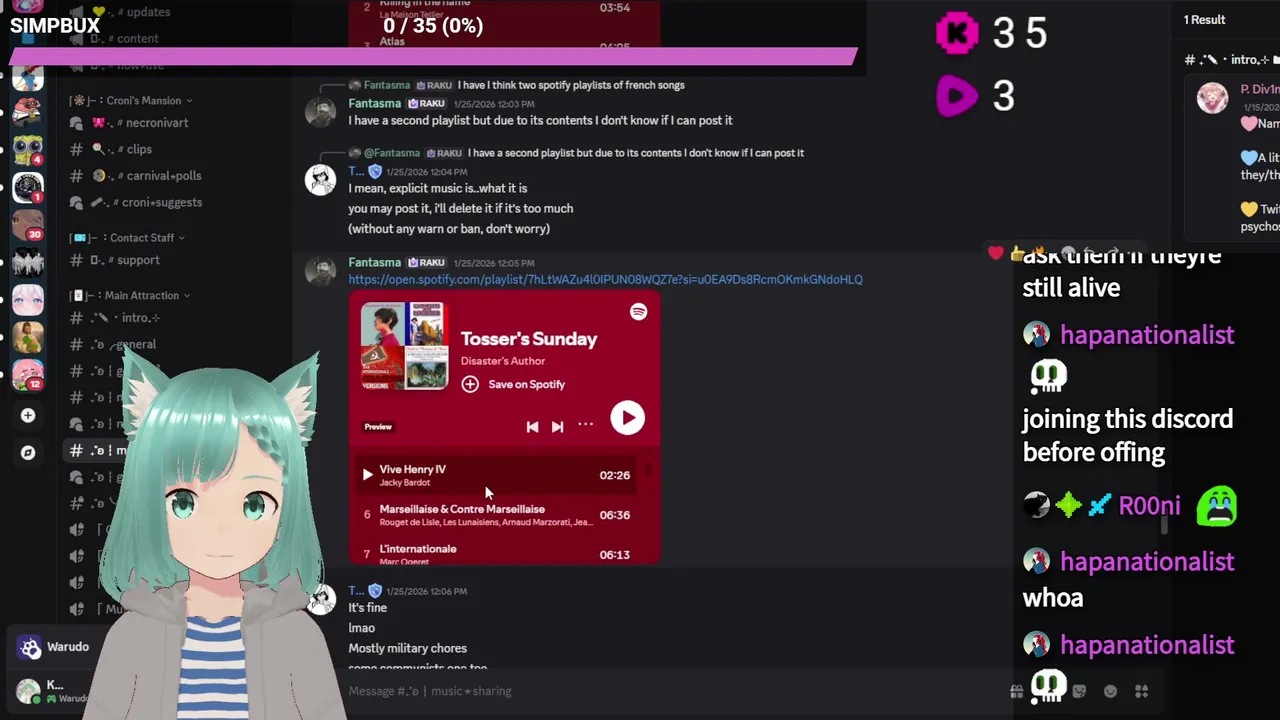The image size is (1280, 720).
Task: Click the replied-to Fantasma message preview
Action: point(635,153)
